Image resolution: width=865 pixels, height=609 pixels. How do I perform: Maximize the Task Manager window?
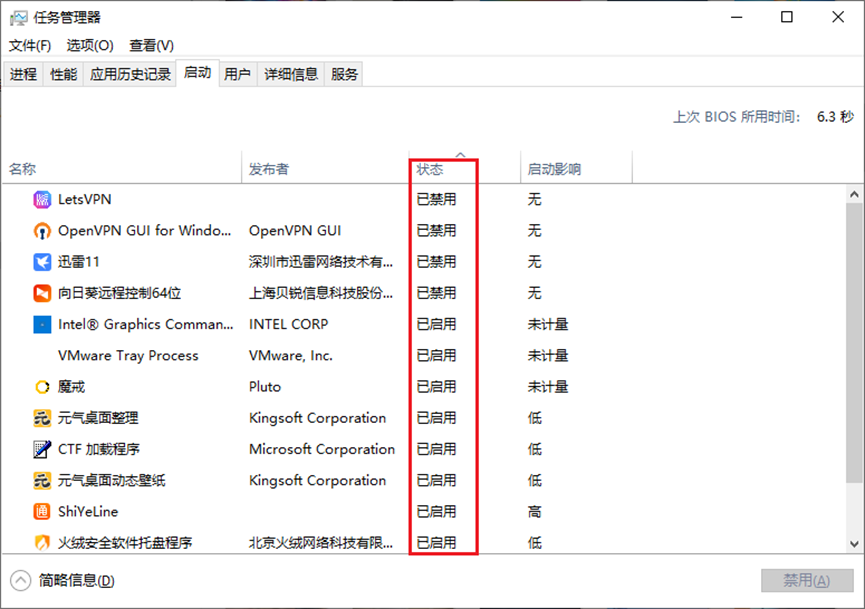coord(787,17)
